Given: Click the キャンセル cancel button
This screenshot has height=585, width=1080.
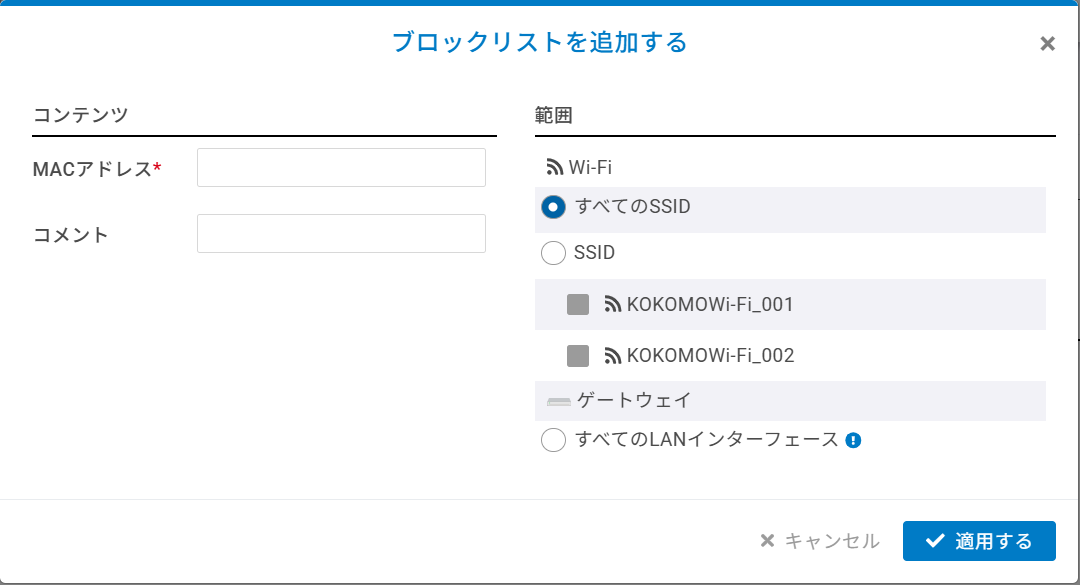Looking at the screenshot, I should 820,541.
